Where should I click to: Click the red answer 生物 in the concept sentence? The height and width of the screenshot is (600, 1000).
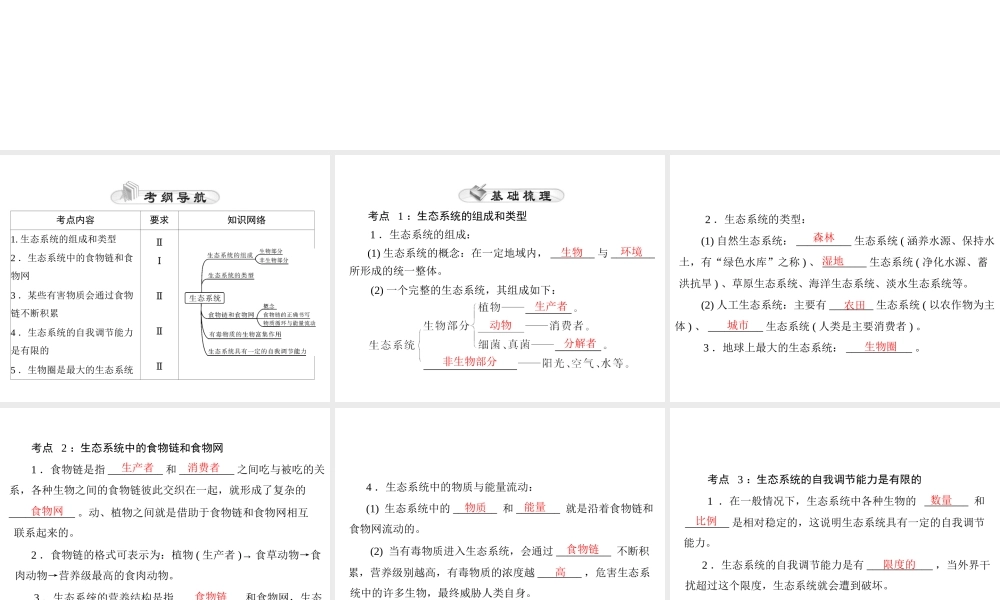pos(572,252)
